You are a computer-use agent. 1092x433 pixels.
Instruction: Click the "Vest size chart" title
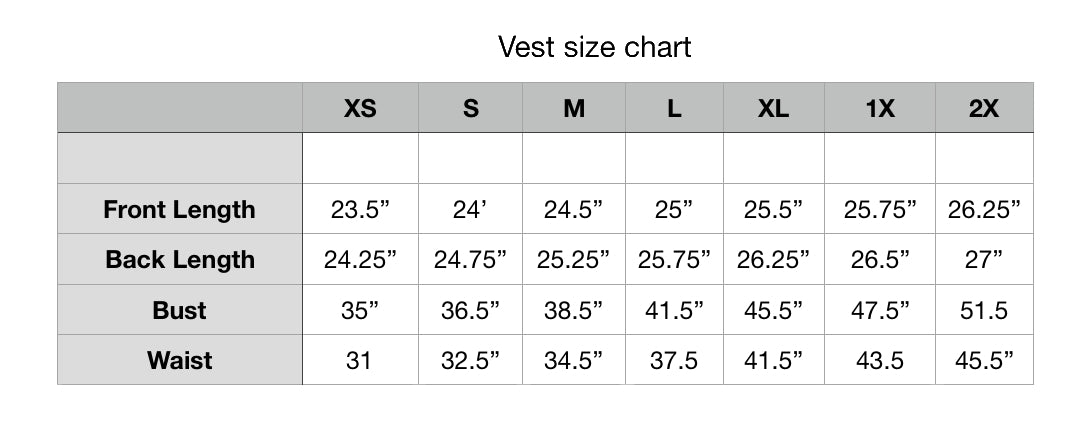tap(594, 47)
